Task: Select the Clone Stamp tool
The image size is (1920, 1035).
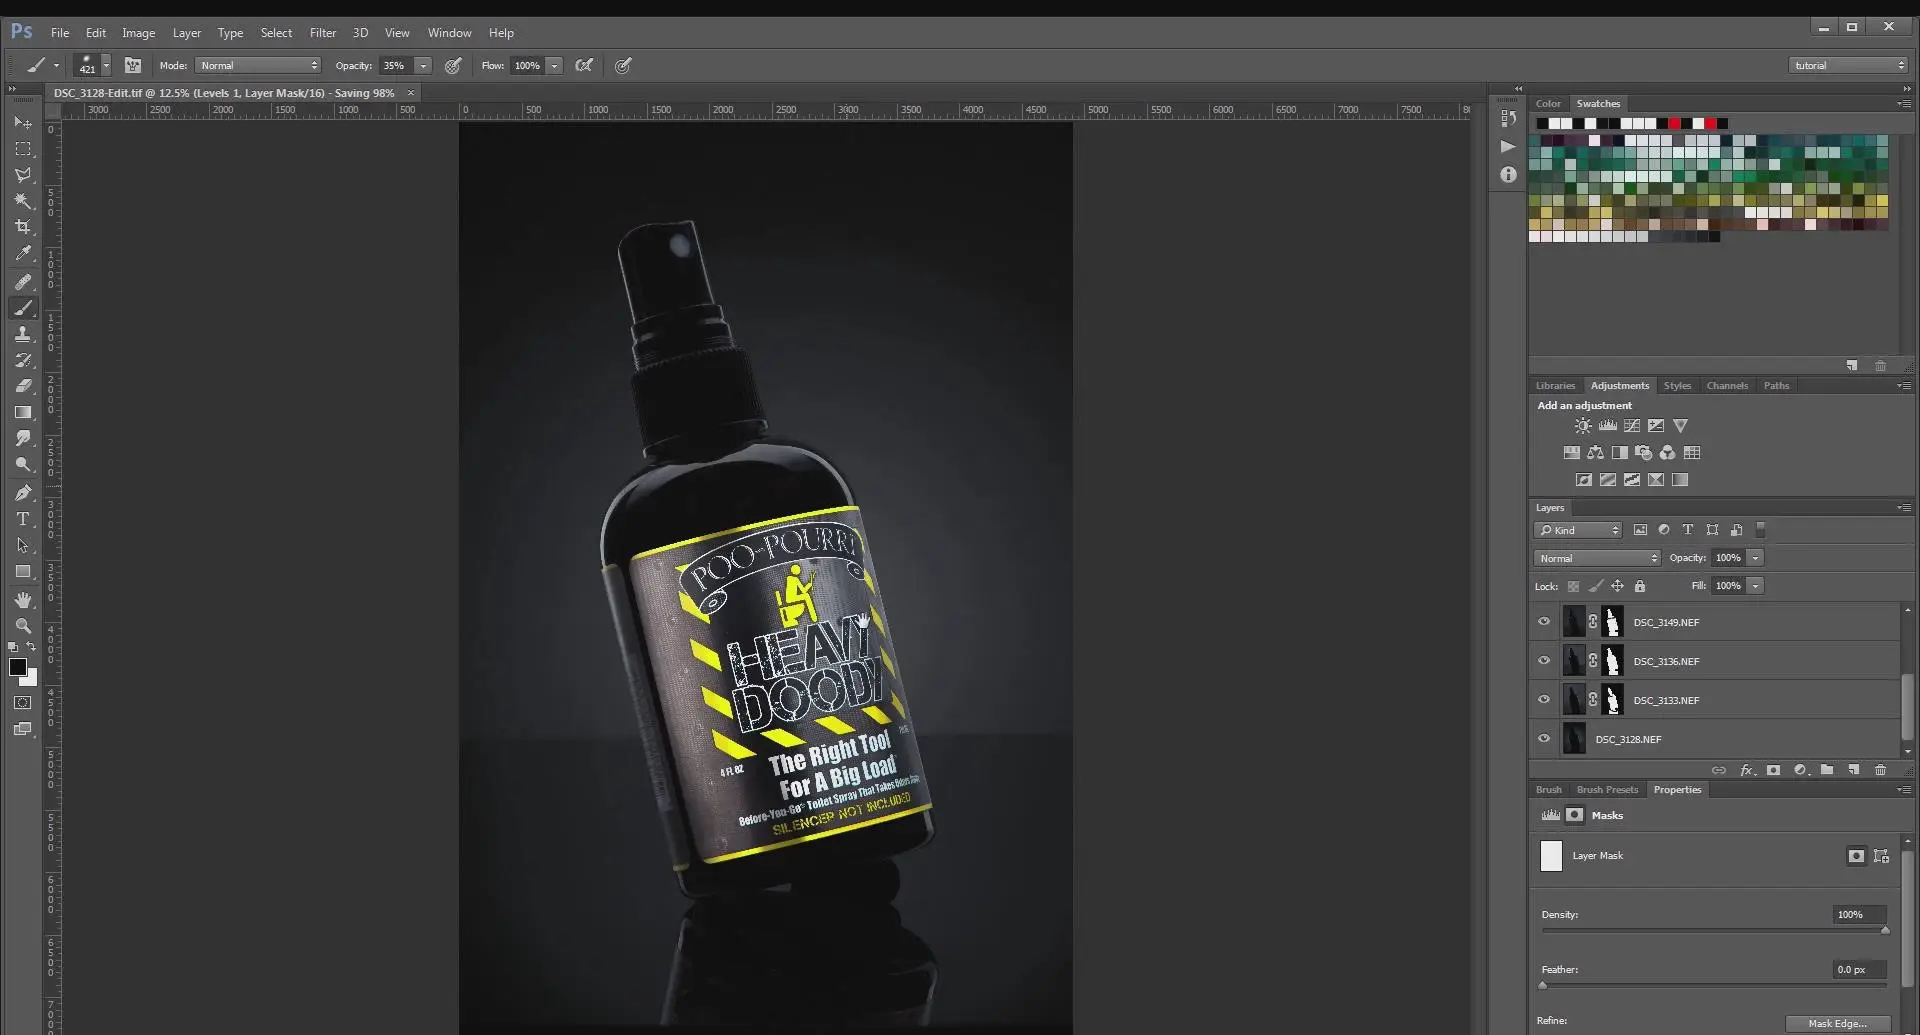Action: coord(22,334)
